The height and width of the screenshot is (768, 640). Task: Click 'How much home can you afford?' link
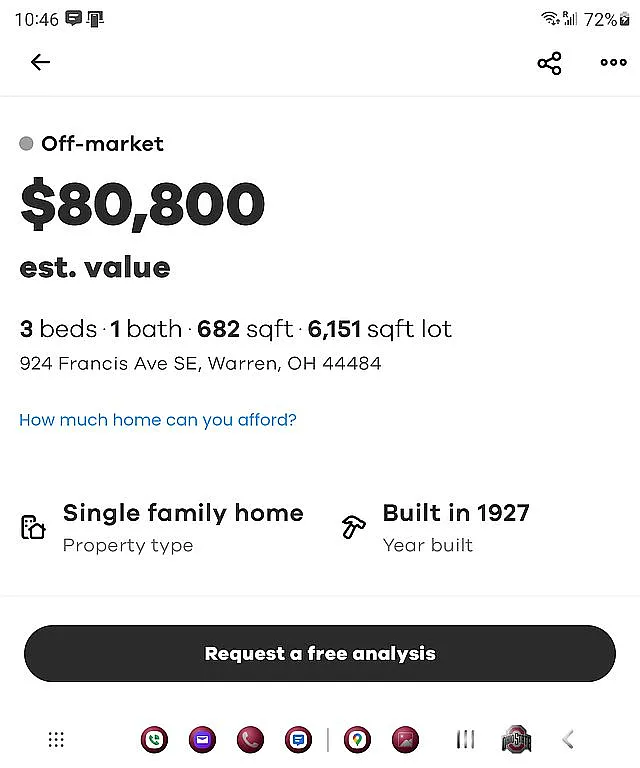pos(158,420)
